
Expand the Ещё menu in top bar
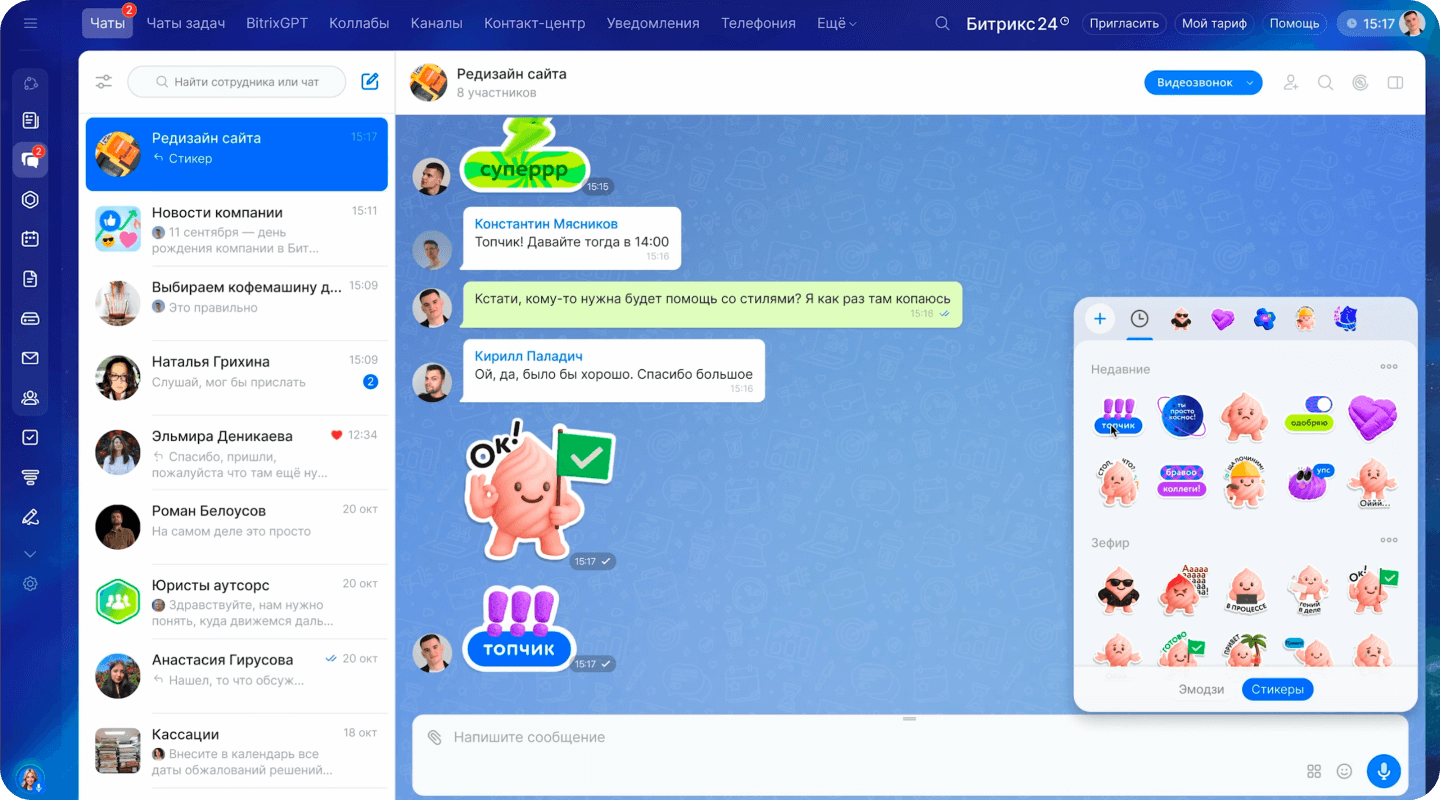pyautogui.click(x=836, y=23)
